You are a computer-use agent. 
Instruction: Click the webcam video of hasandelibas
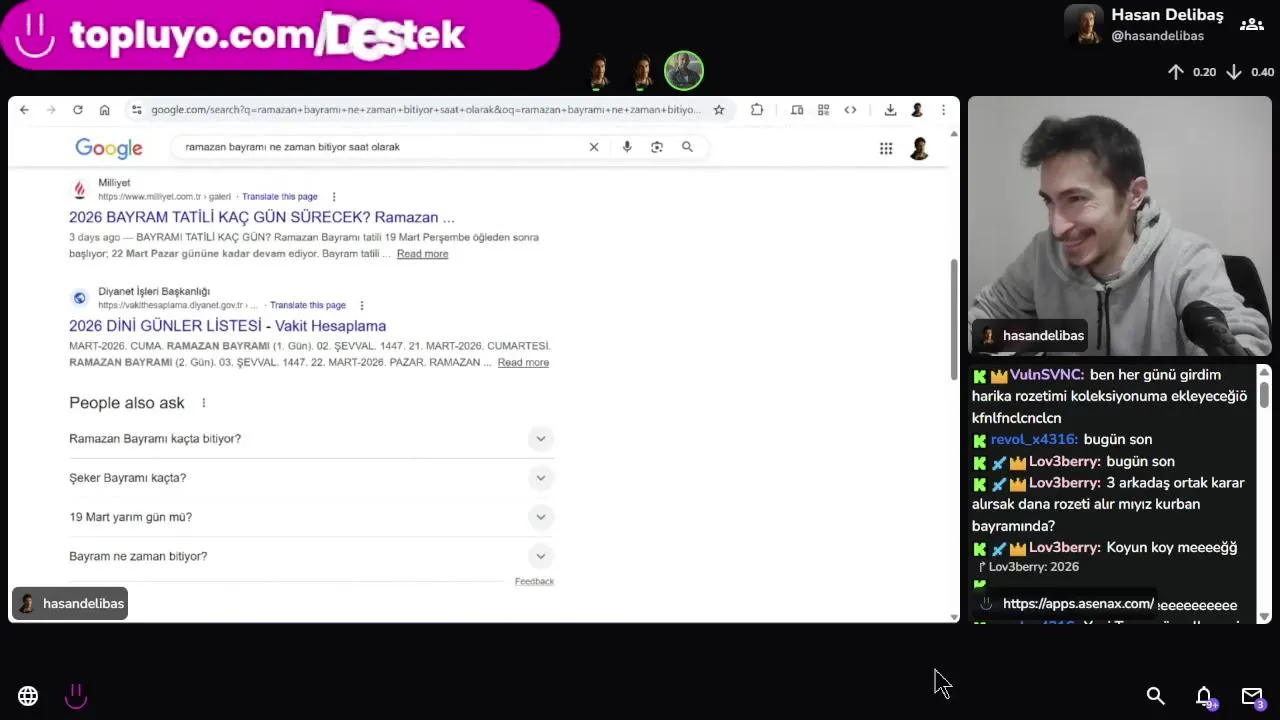[1120, 226]
